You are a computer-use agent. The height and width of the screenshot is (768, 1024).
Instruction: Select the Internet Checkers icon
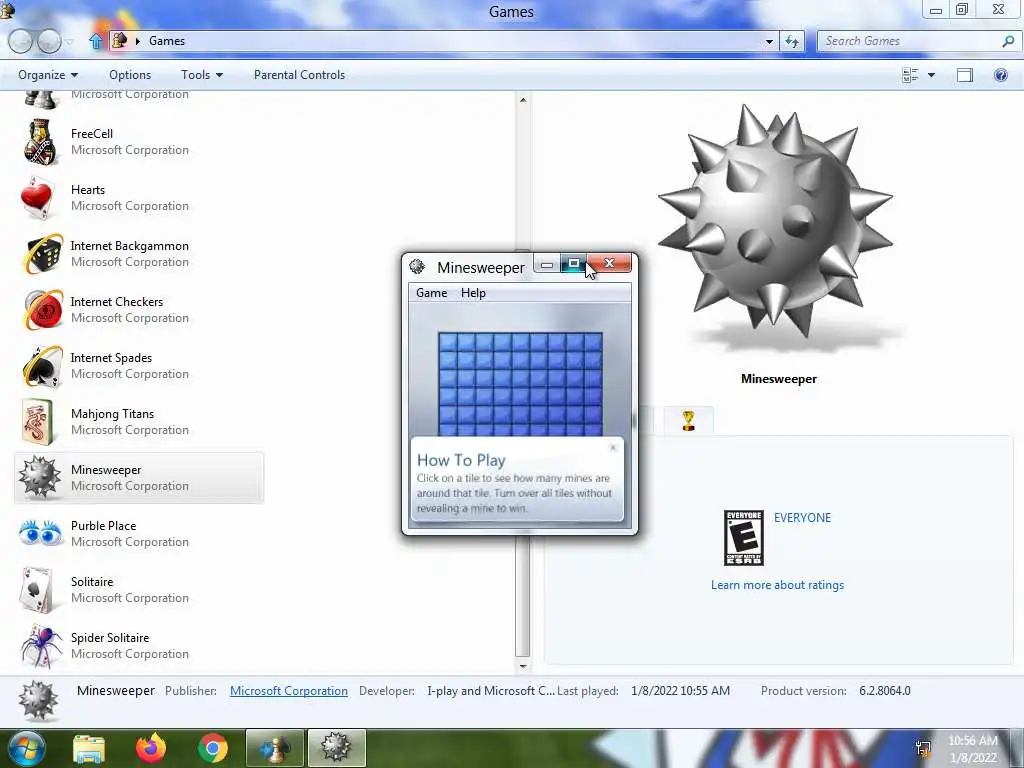tap(42, 310)
